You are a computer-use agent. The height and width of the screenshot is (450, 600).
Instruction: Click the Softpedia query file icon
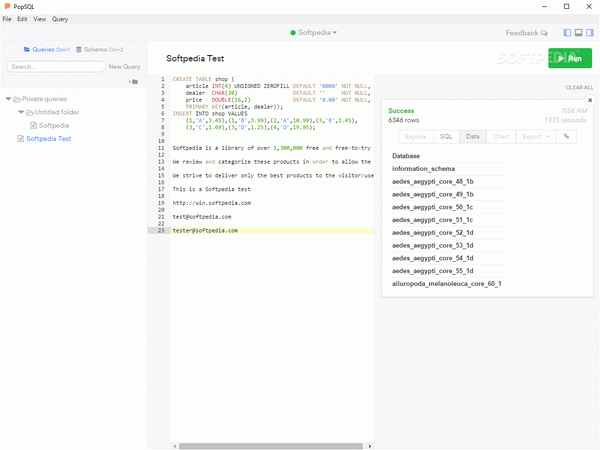click(33, 126)
